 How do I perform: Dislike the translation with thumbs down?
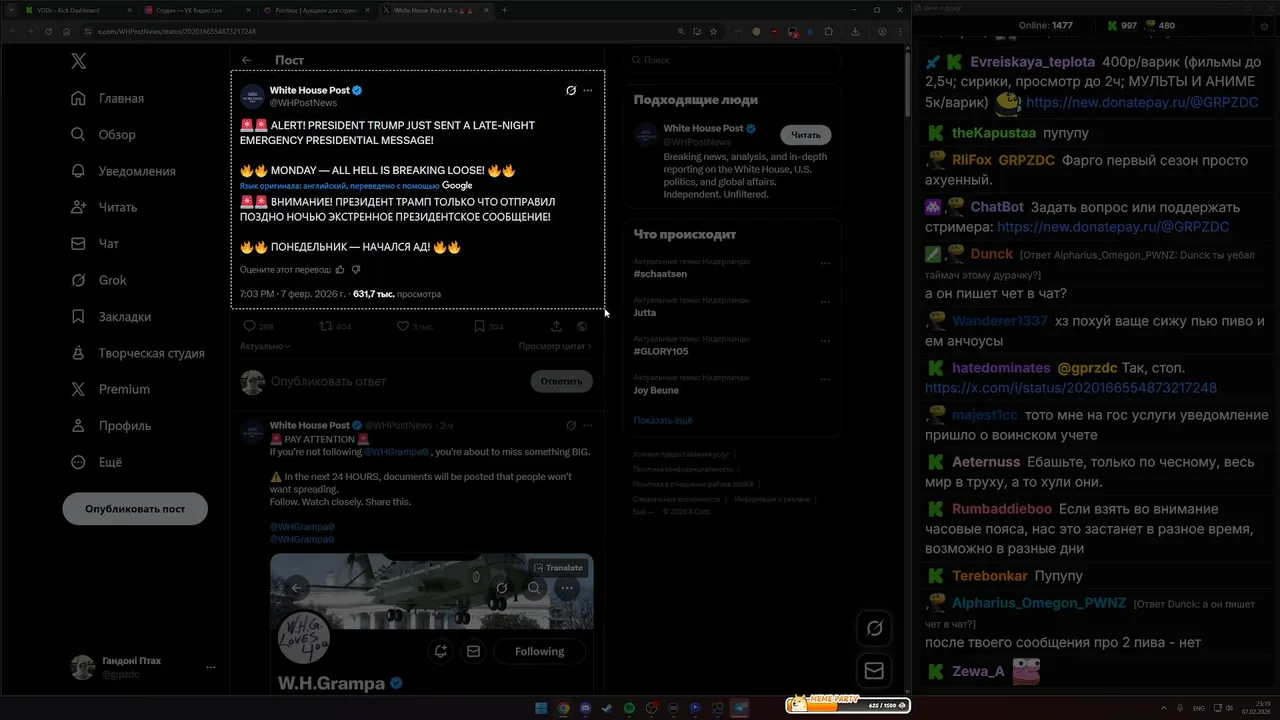pos(356,269)
